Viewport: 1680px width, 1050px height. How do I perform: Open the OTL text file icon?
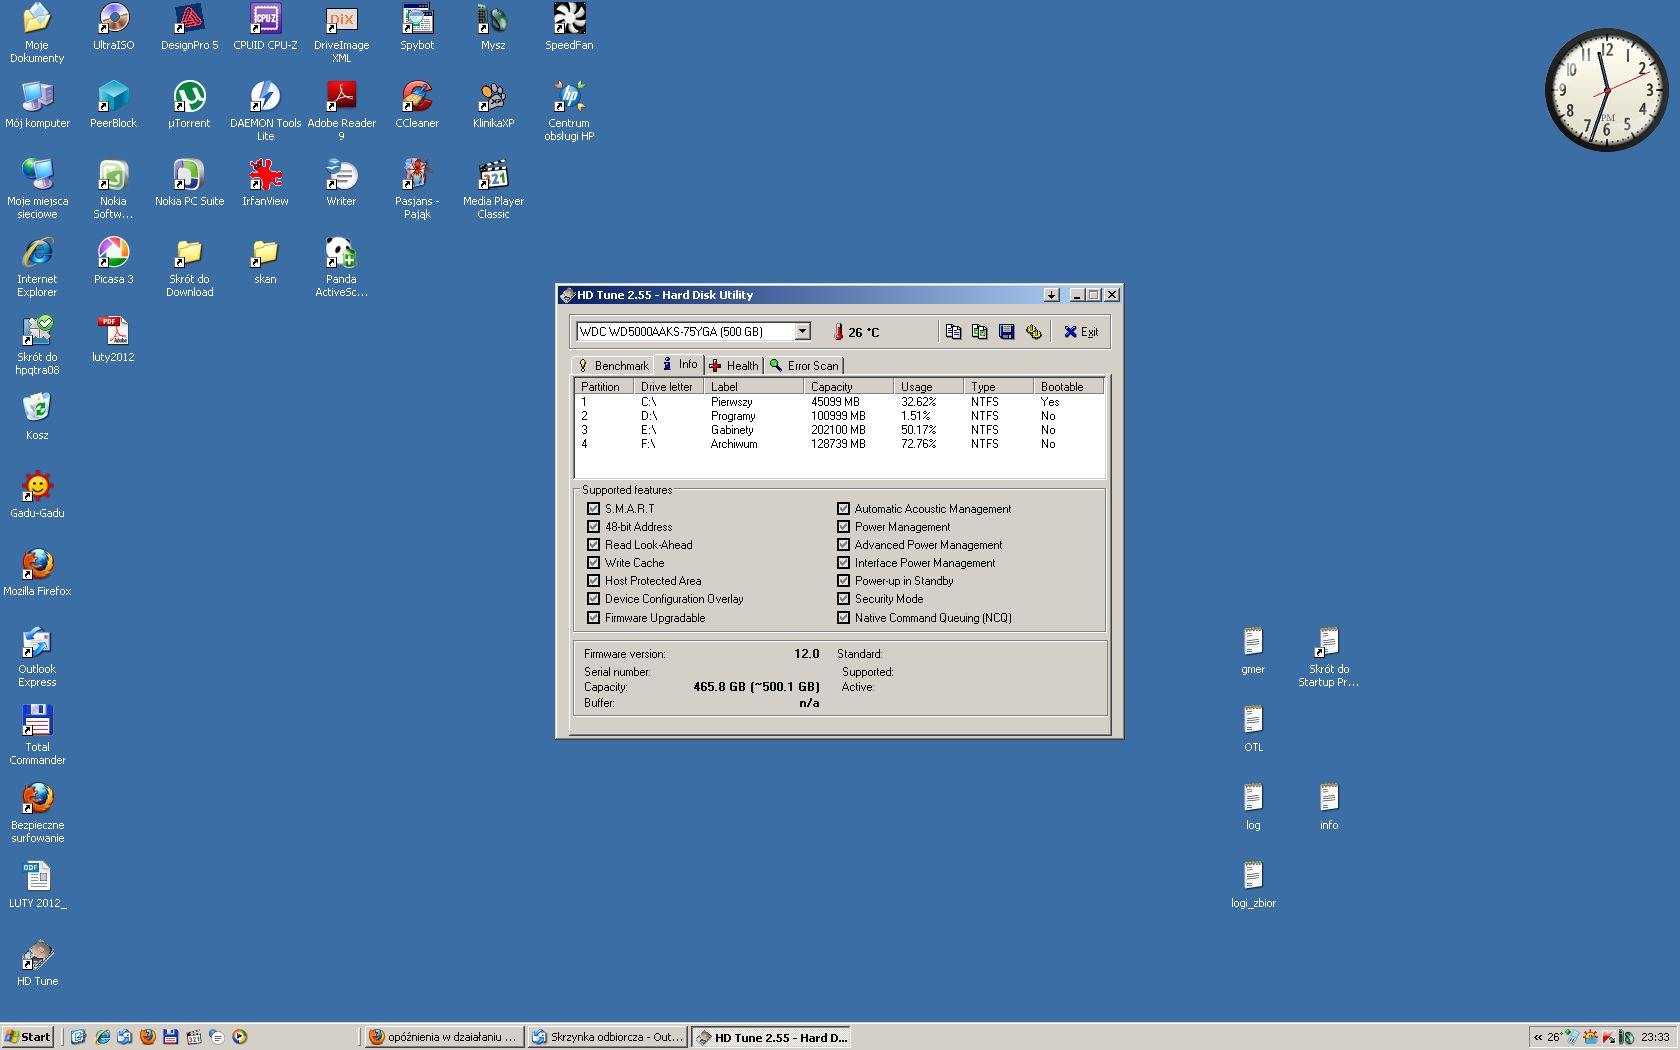[1253, 729]
